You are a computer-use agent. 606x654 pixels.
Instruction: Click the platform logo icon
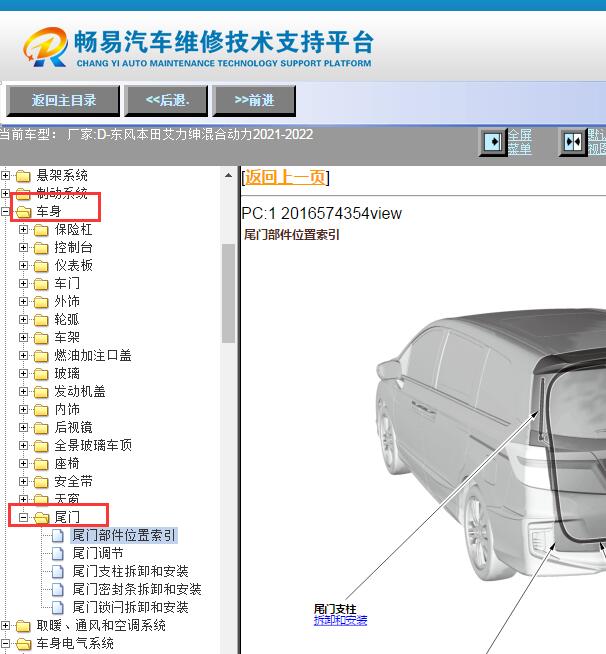point(45,47)
